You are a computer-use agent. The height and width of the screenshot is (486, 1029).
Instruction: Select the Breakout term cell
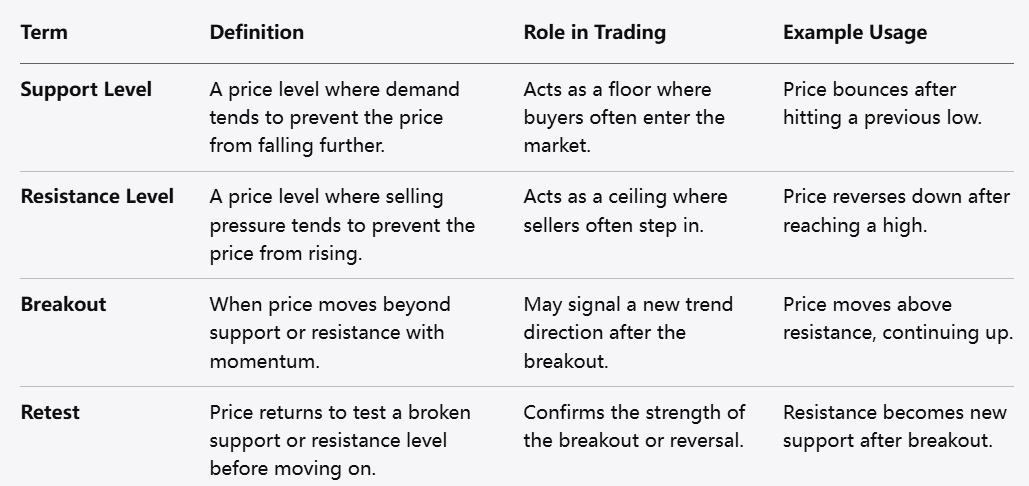click(x=63, y=304)
